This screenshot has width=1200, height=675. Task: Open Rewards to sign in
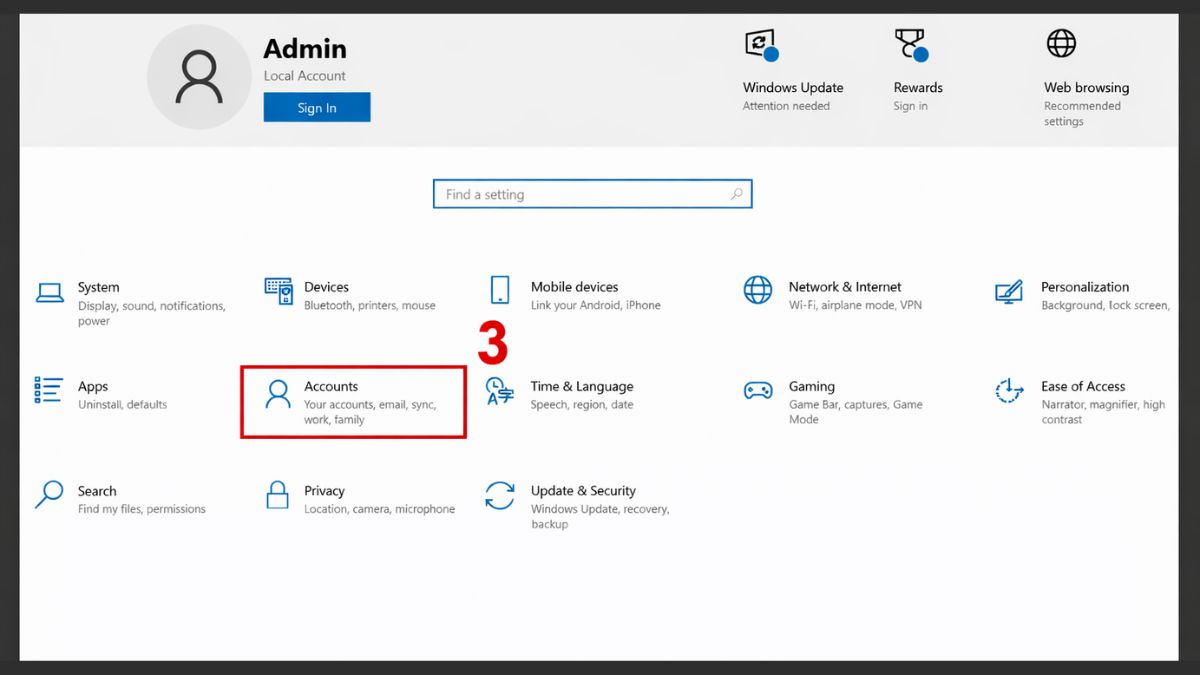tap(910, 43)
